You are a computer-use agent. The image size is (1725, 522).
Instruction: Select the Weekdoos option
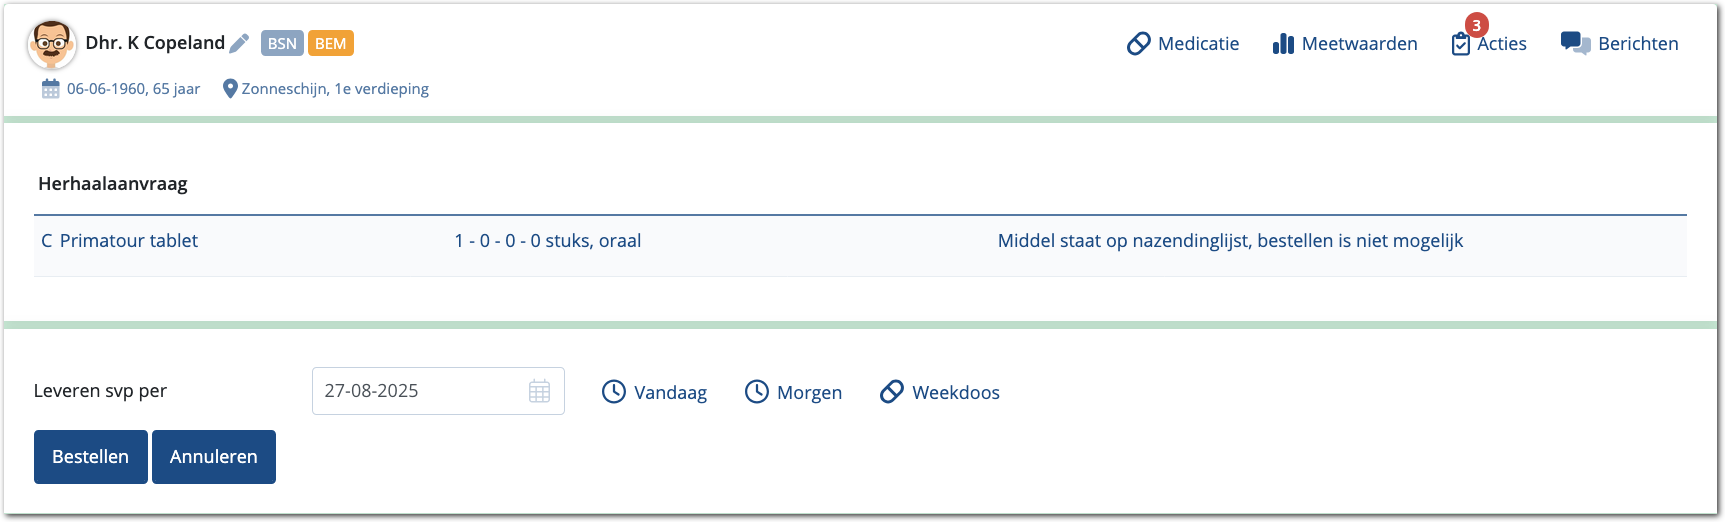(x=940, y=392)
